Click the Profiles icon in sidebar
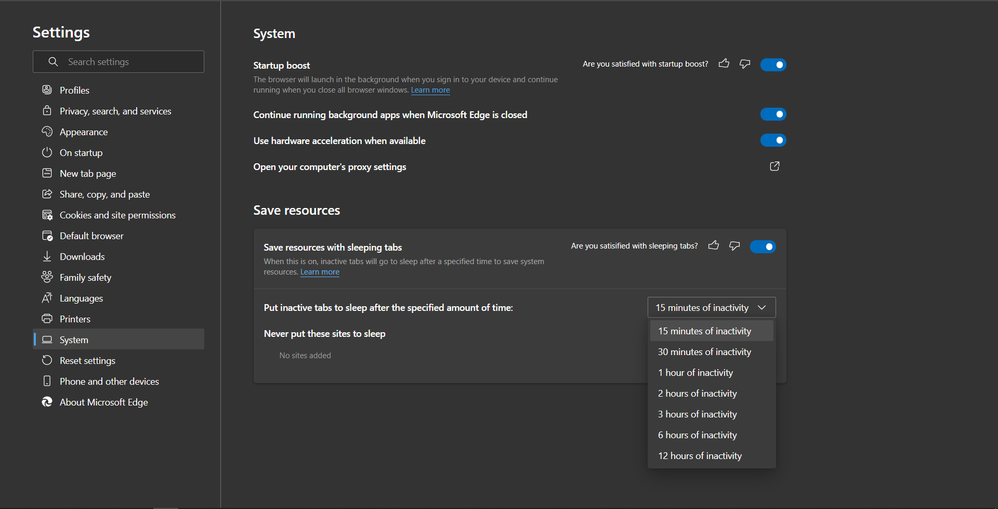This screenshot has height=509, width=998. click(47, 90)
